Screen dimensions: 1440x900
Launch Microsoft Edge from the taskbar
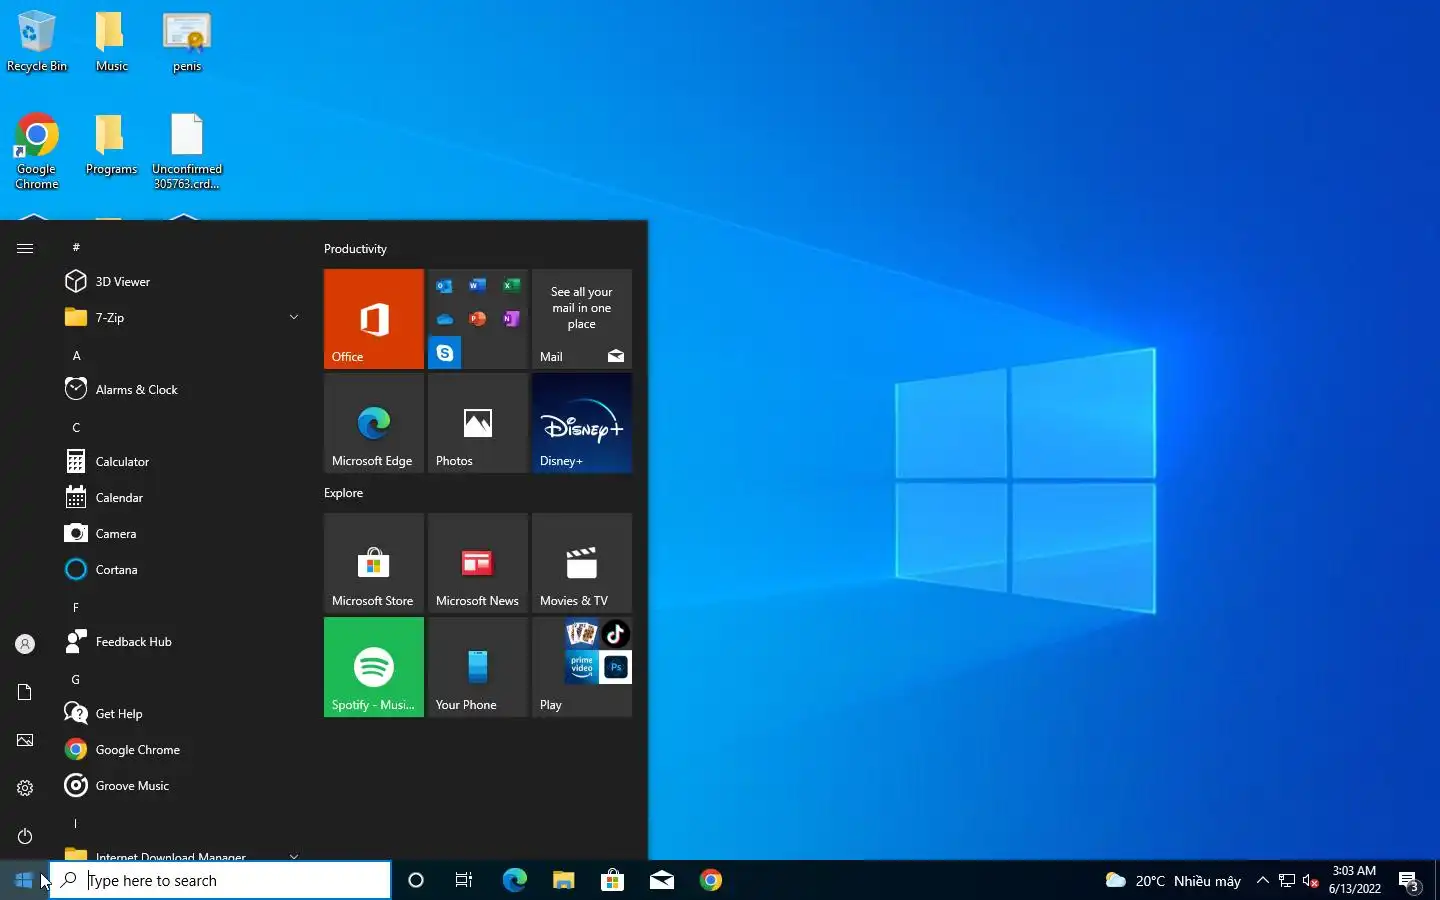coord(514,880)
